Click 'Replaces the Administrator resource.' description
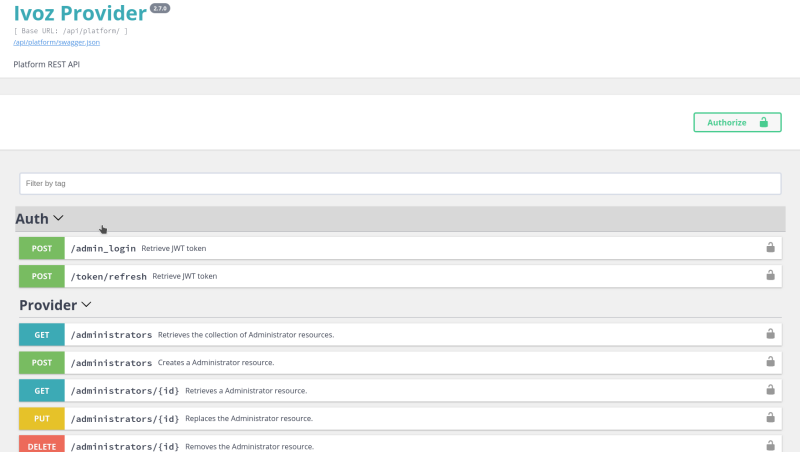 249,418
